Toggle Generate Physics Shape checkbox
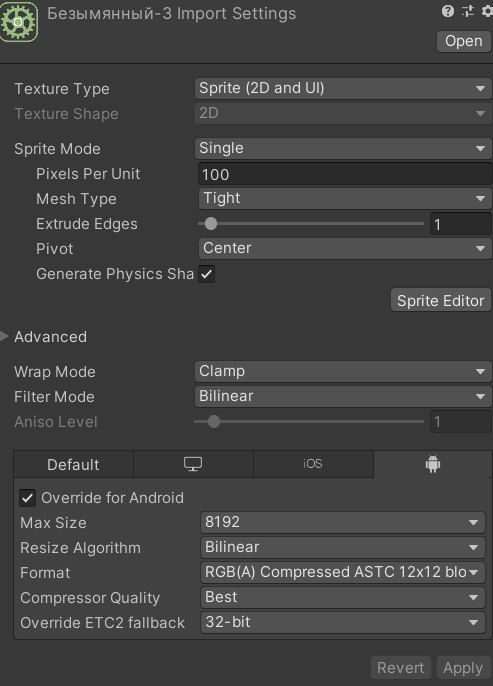 [x=206, y=274]
